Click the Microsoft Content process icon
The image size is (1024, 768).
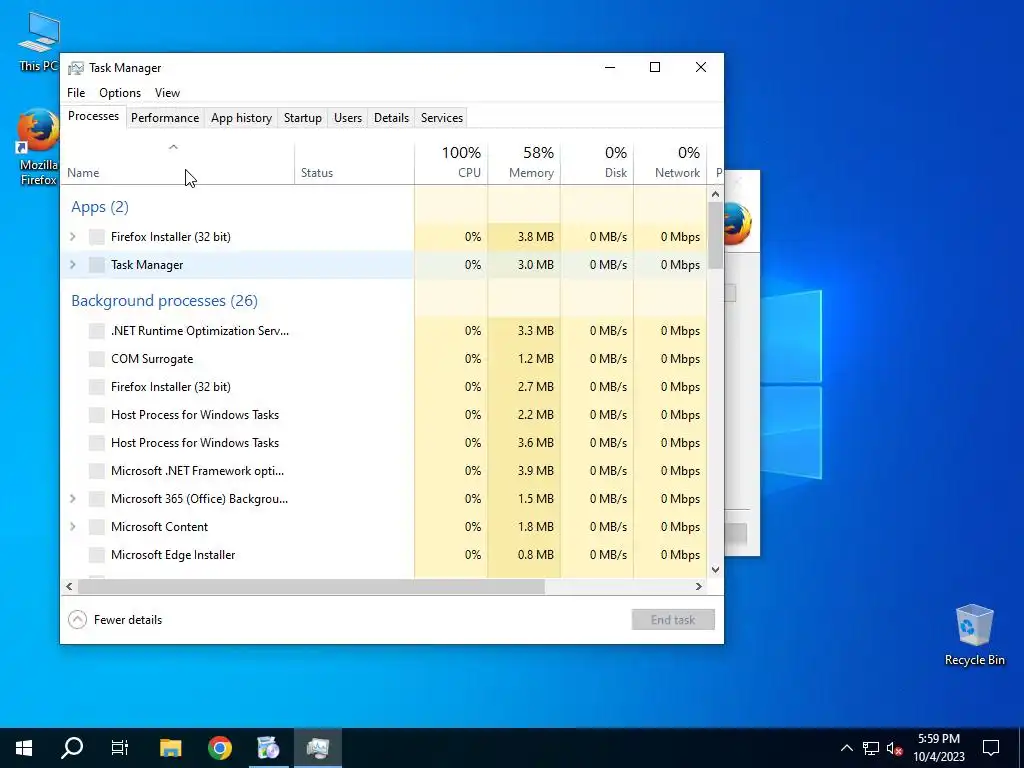(x=97, y=527)
